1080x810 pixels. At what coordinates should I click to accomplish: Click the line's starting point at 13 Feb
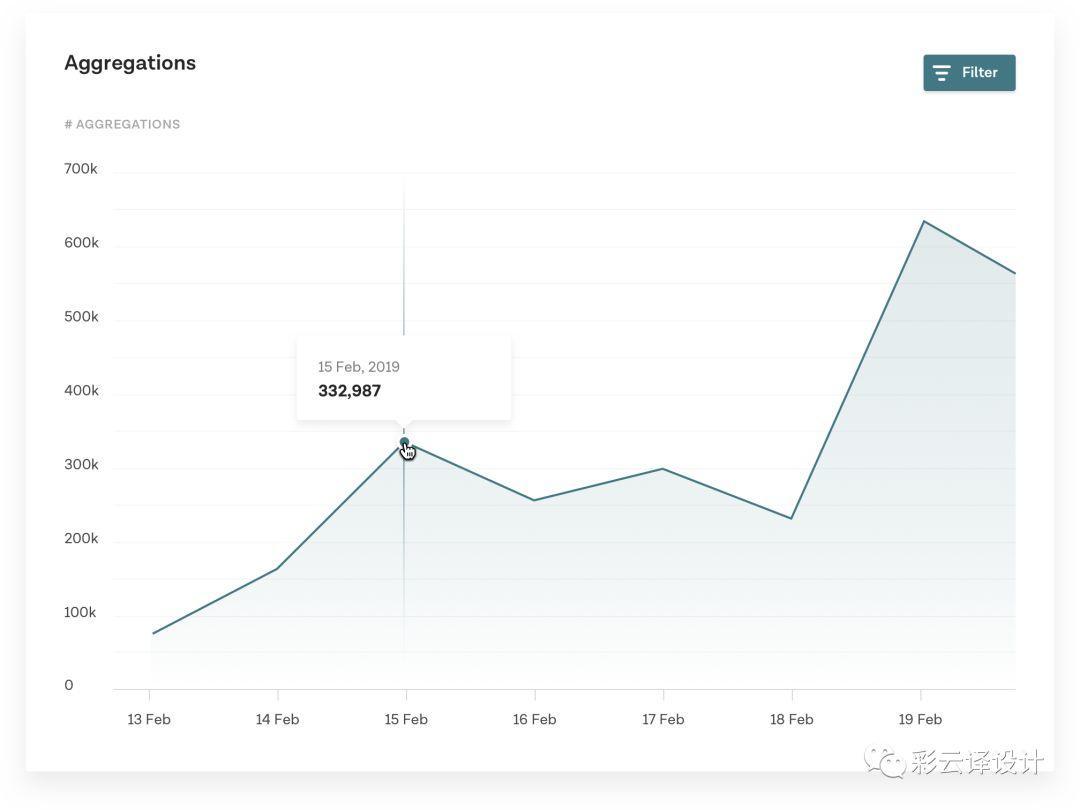point(152,634)
